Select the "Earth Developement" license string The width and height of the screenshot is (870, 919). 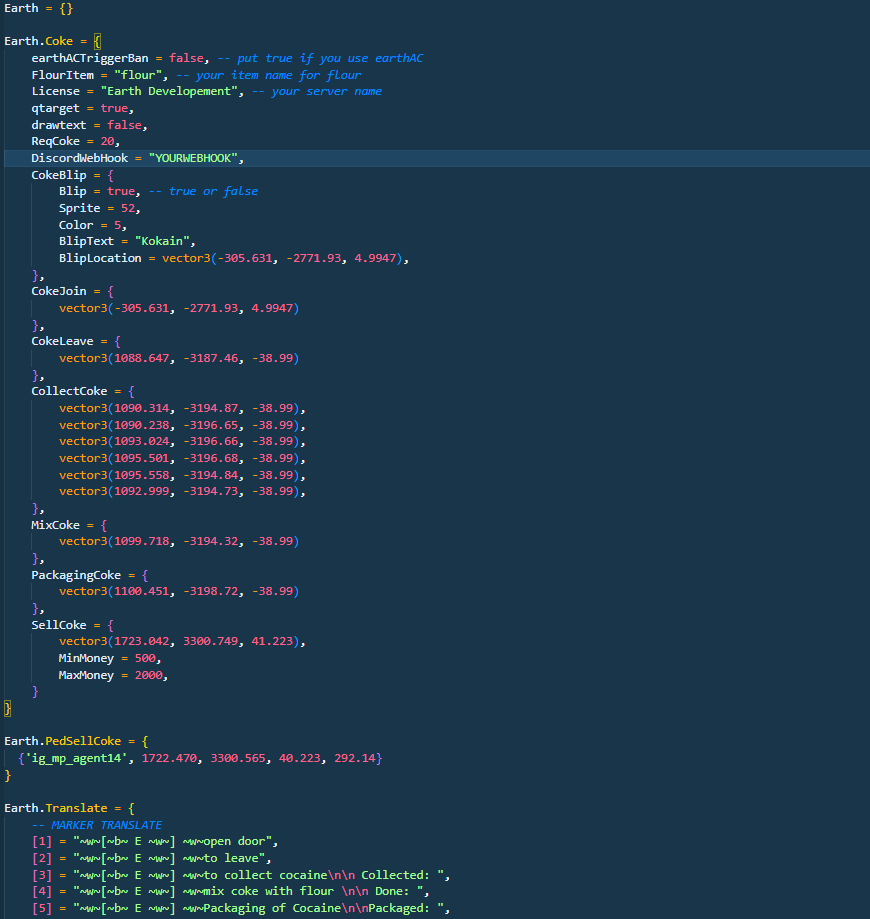[169, 91]
